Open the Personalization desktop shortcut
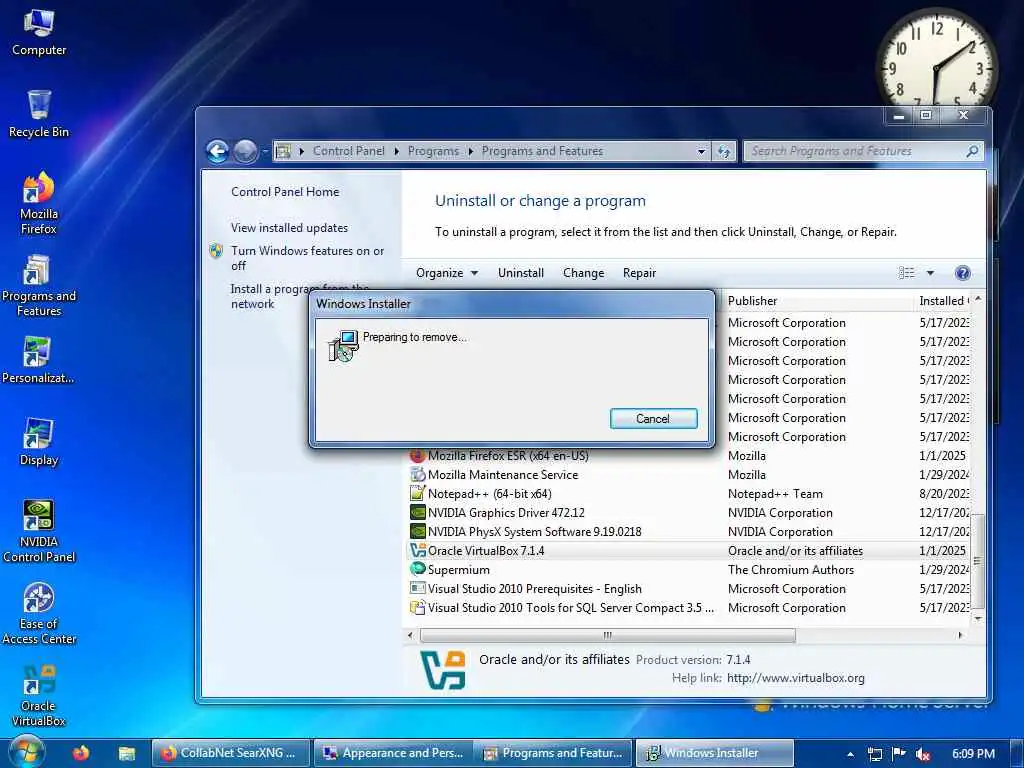The height and width of the screenshot is (768, 1024). [x=37, y=360]
